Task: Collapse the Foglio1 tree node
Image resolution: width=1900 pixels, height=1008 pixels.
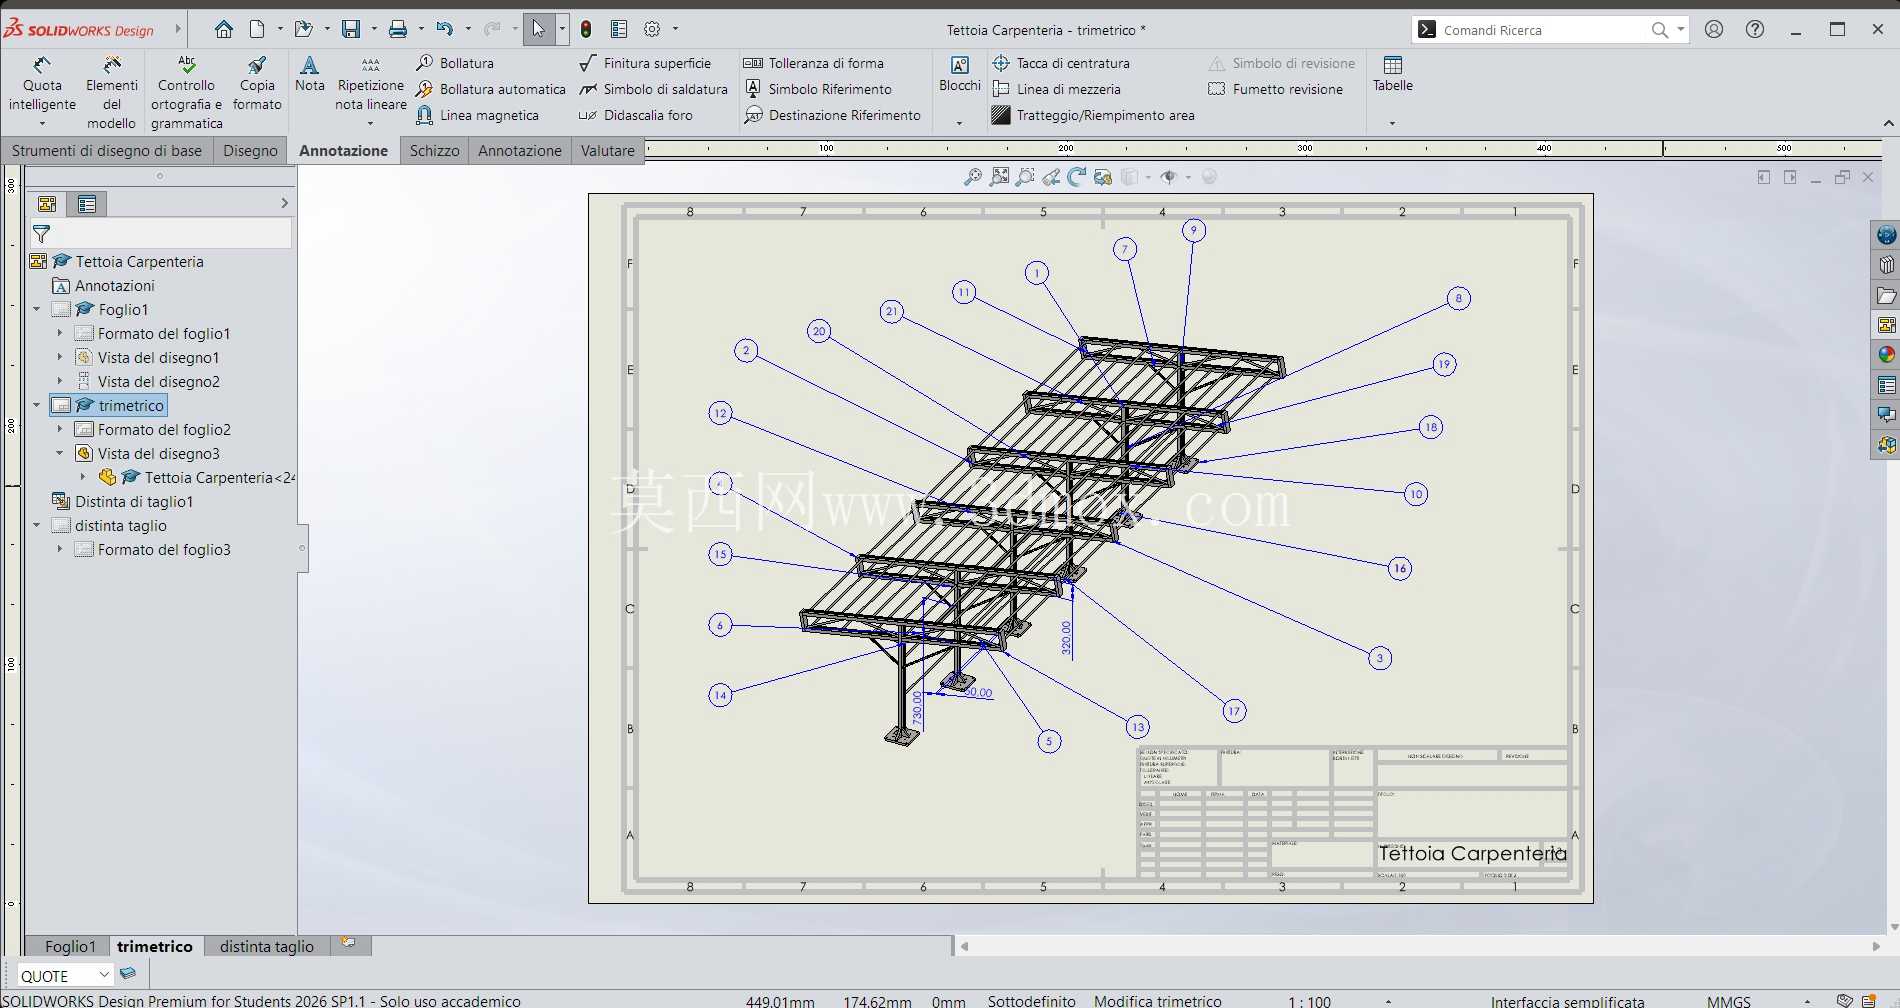Action: [x=37, y=309]
